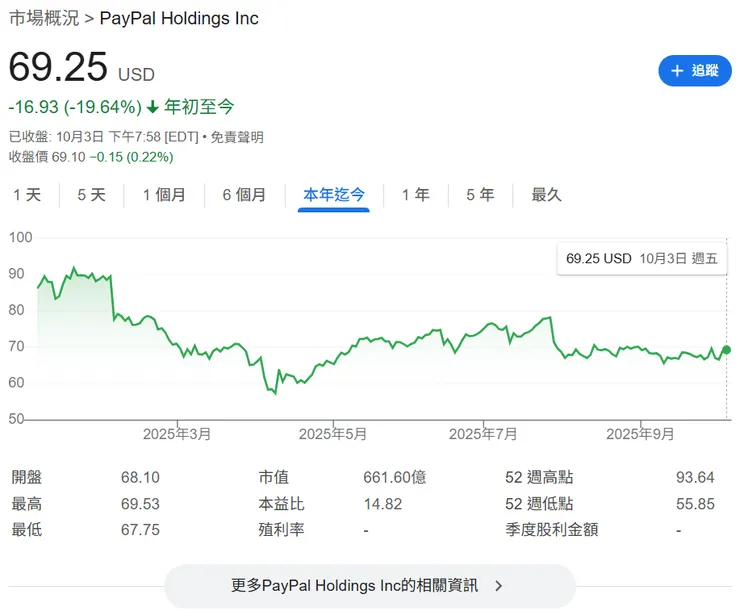Screen dimensions: 740x616
Task: Click the 100 y-axis label
Action: coord(21,237)
